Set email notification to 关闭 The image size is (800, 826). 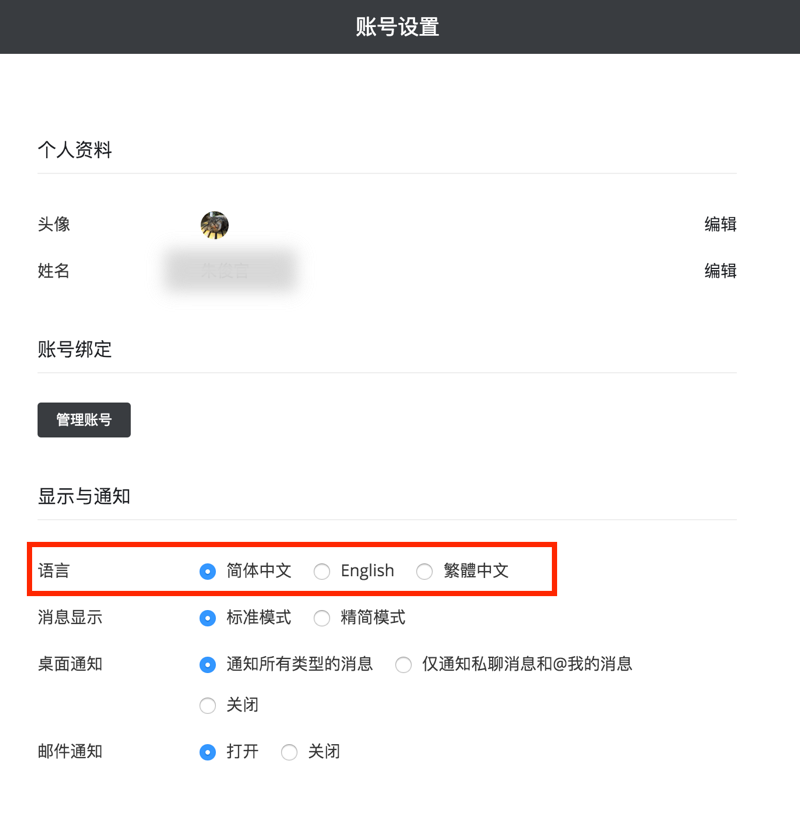(x=290, y=752)
